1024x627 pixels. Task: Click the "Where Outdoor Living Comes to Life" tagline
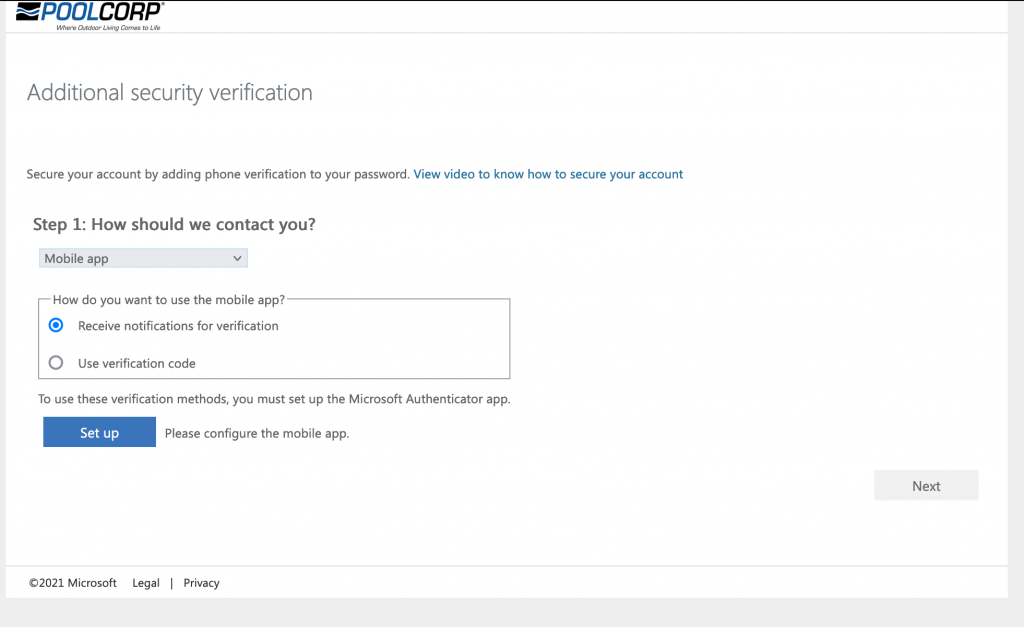coord(109,28)
